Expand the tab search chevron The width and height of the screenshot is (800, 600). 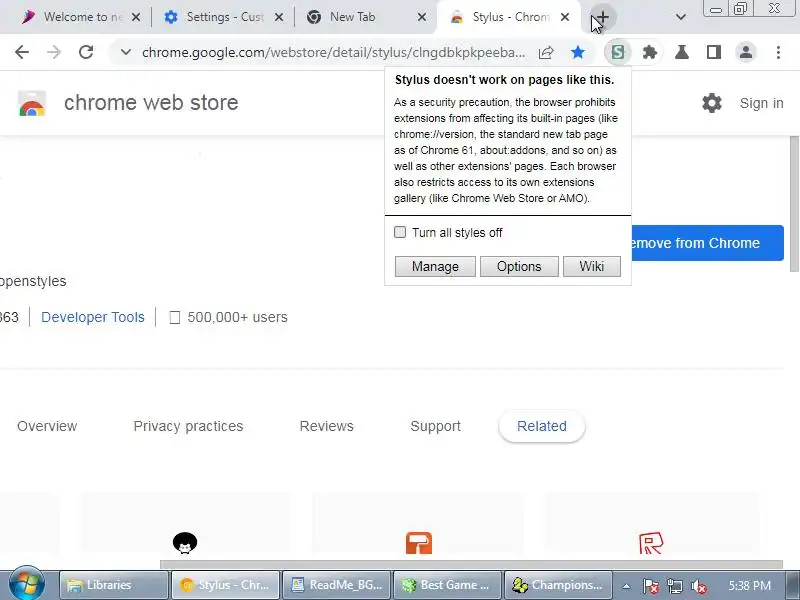coord(681,17)
